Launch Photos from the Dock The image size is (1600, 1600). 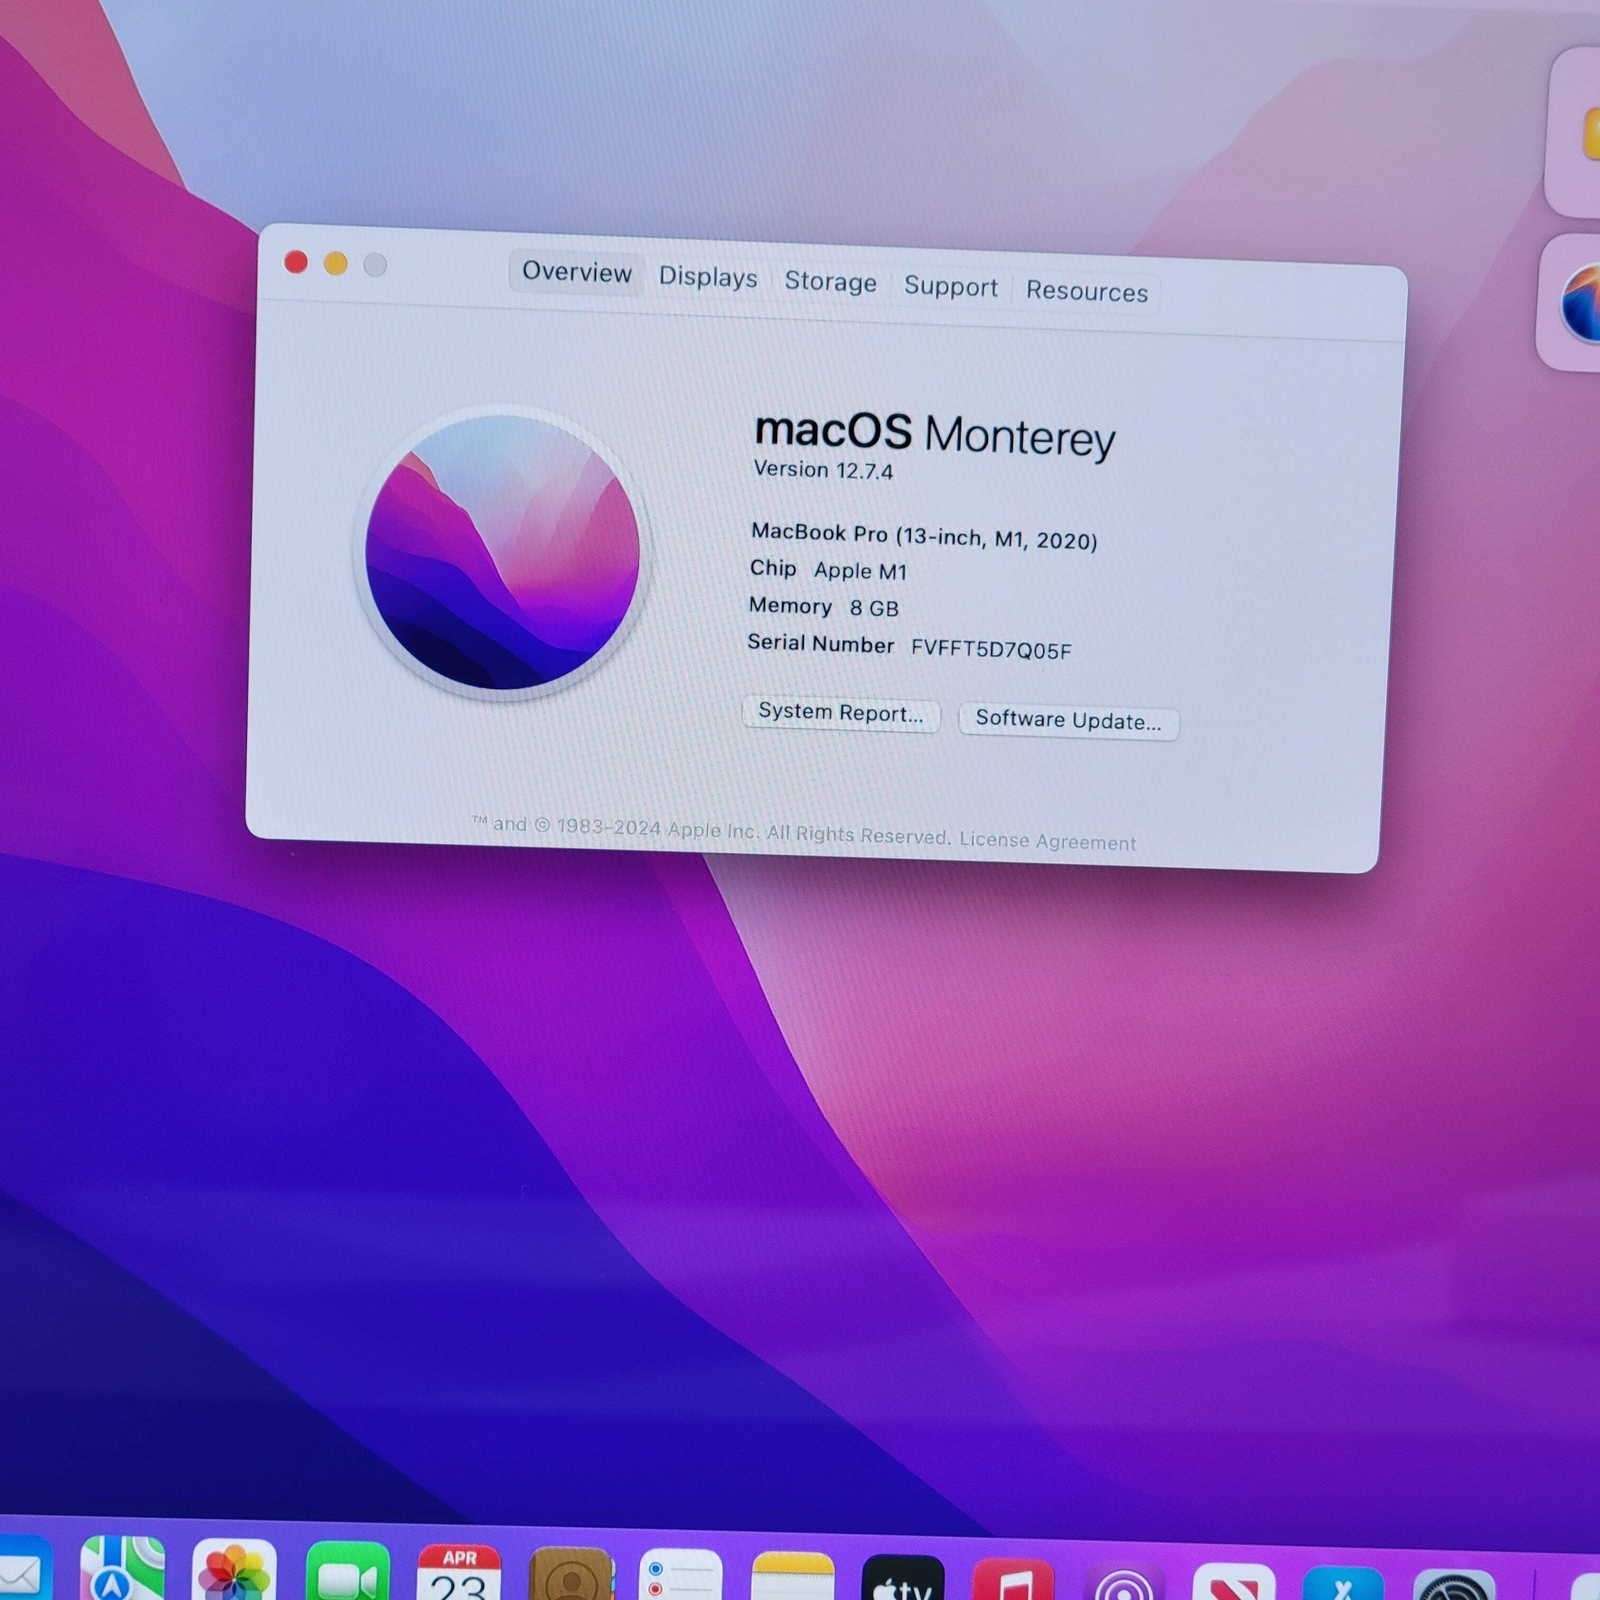pyautogui.click(x=234, y=1571)
